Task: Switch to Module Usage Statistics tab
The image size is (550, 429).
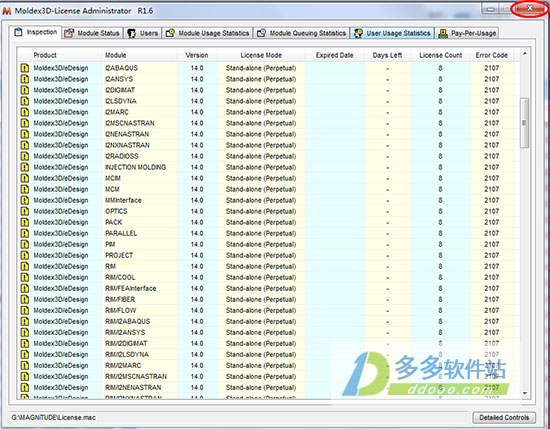Action: (x=207, y=33)
